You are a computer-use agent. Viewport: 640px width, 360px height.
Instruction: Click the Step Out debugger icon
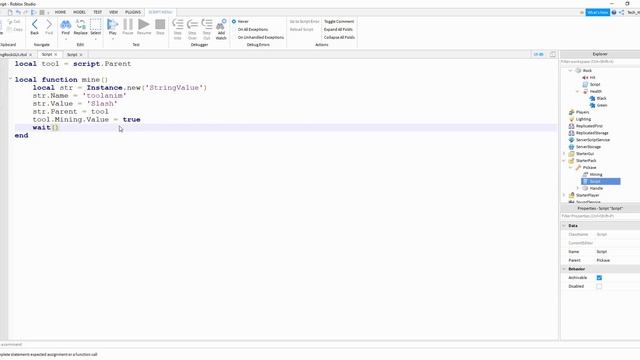pyautogui.click(x=207, y=29)
